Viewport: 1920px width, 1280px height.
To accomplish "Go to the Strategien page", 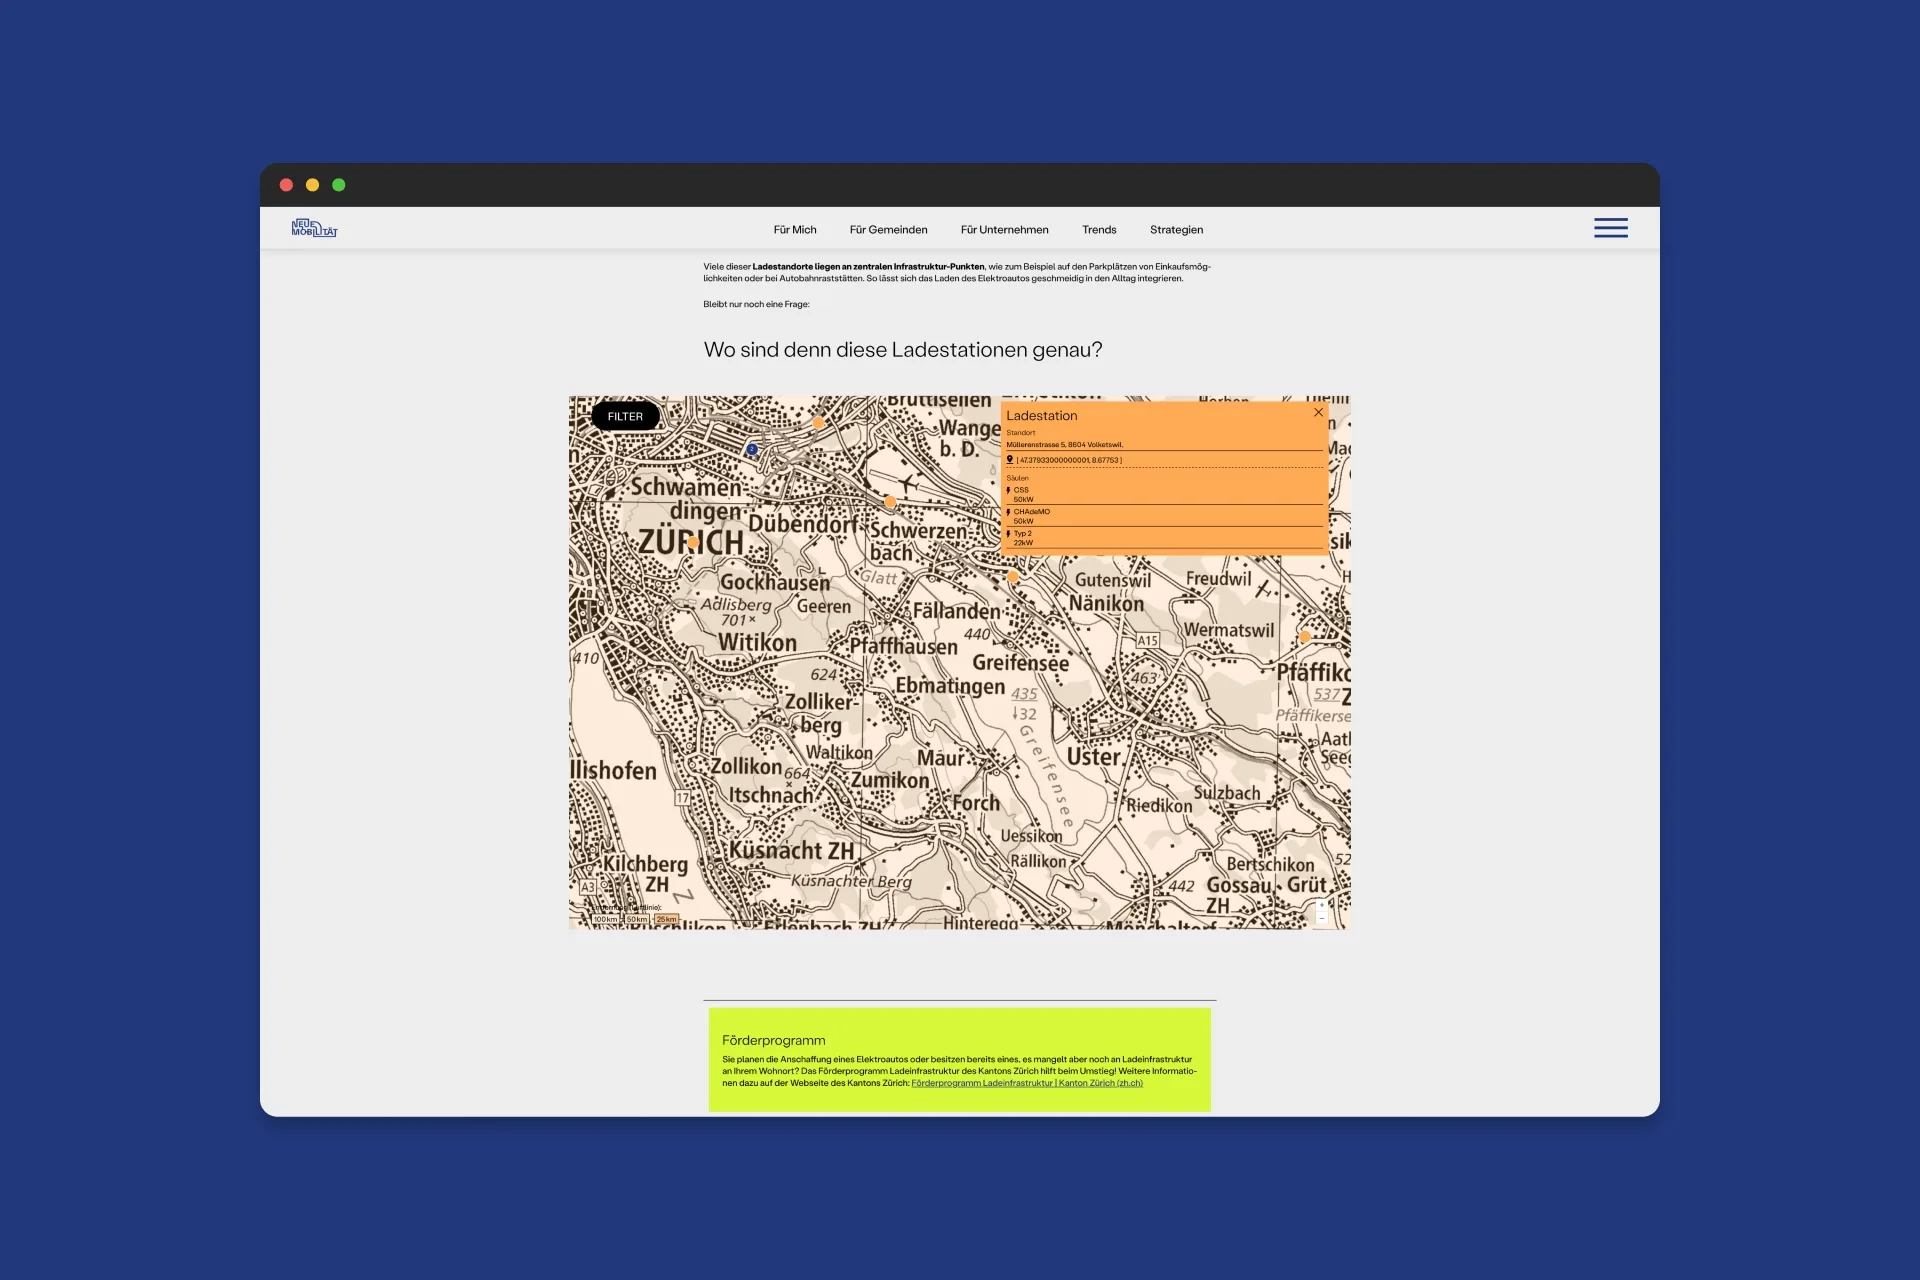I will pyautogui.click(x=1176, y=230).
